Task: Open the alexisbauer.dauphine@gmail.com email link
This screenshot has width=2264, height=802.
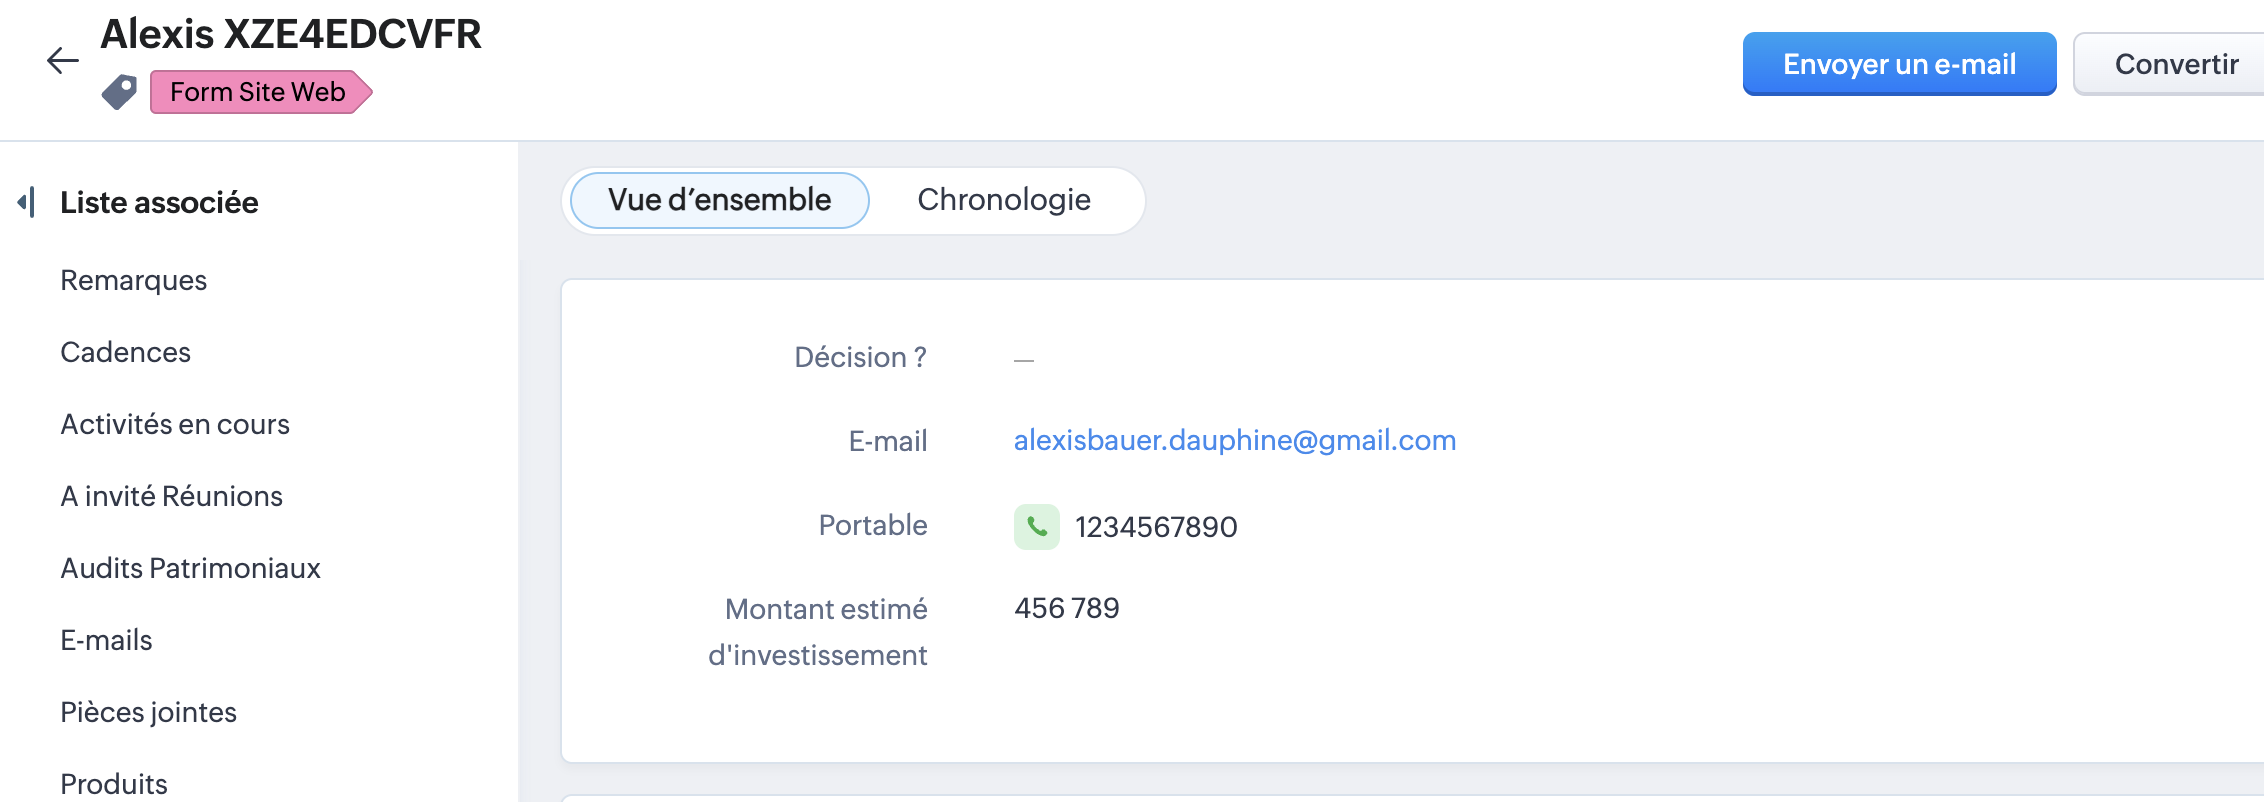Action: pyautogui.click(x=1234, y=441)
